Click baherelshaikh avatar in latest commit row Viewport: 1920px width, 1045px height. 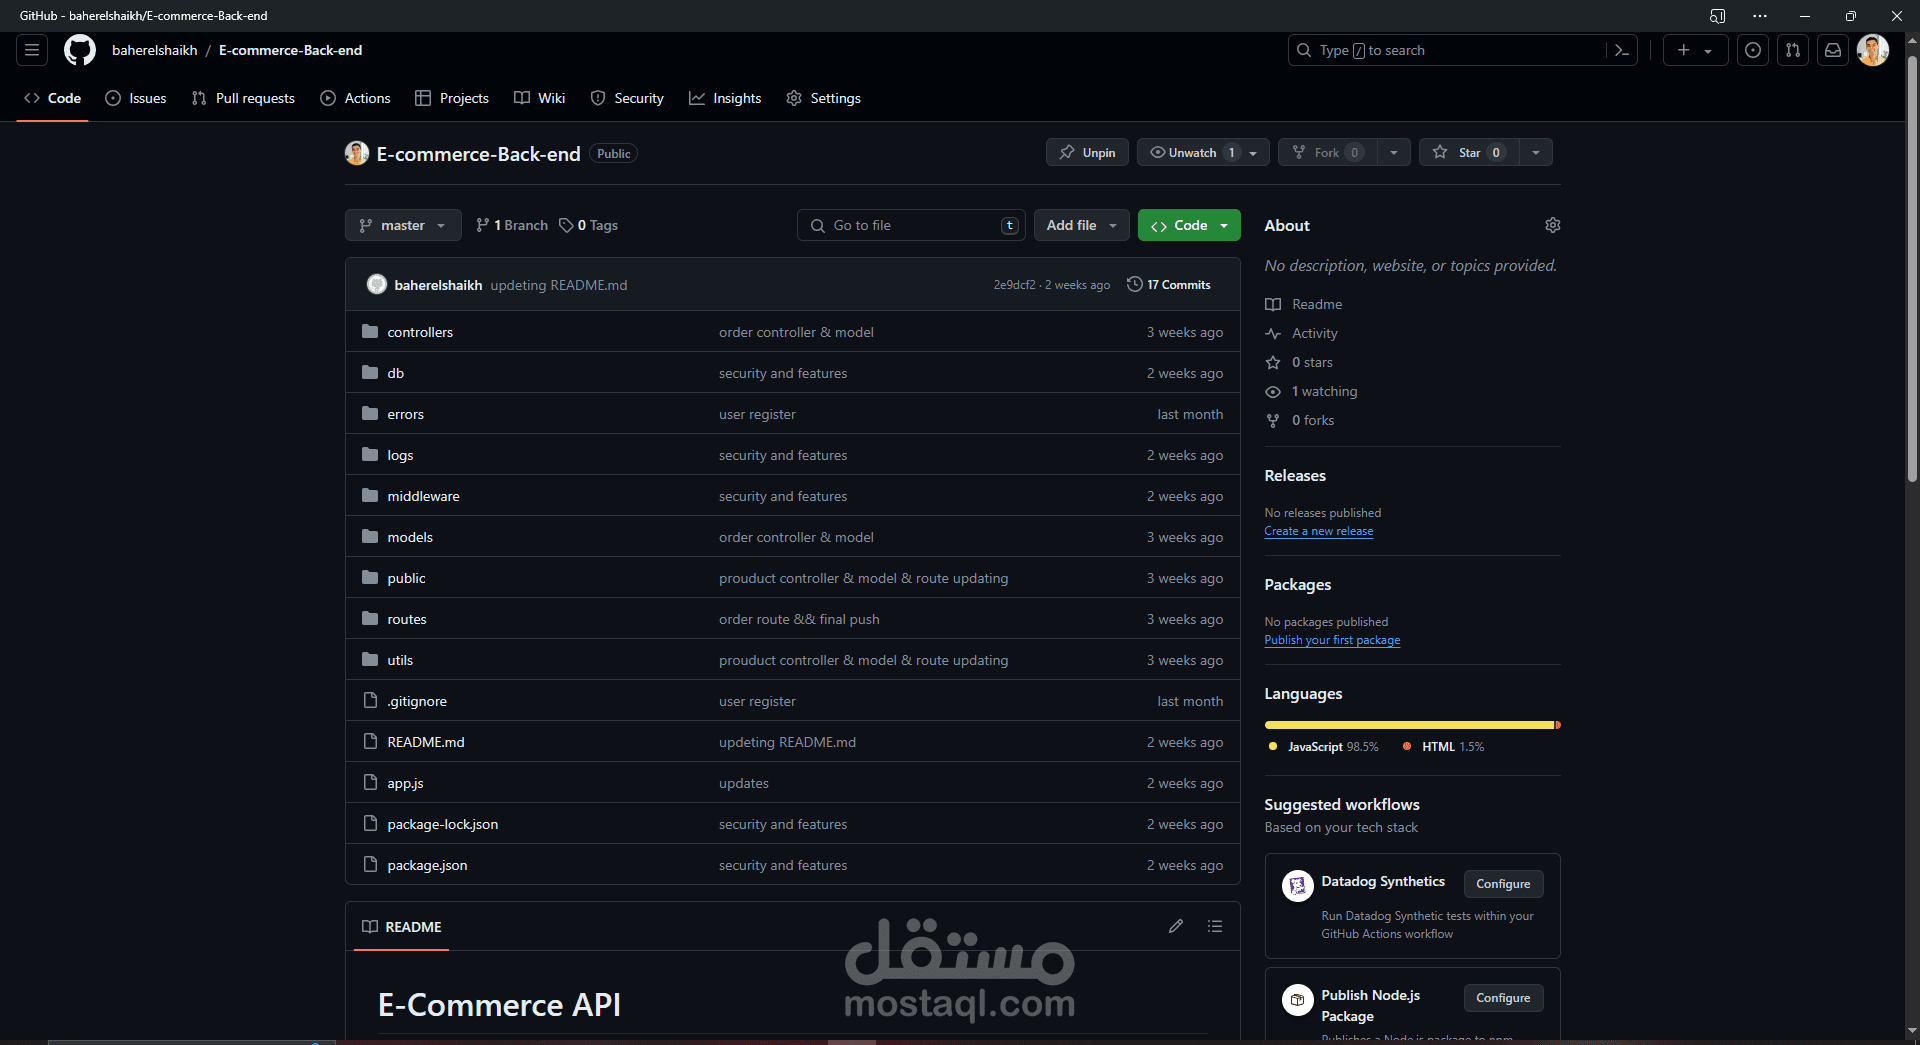(377, 284)
